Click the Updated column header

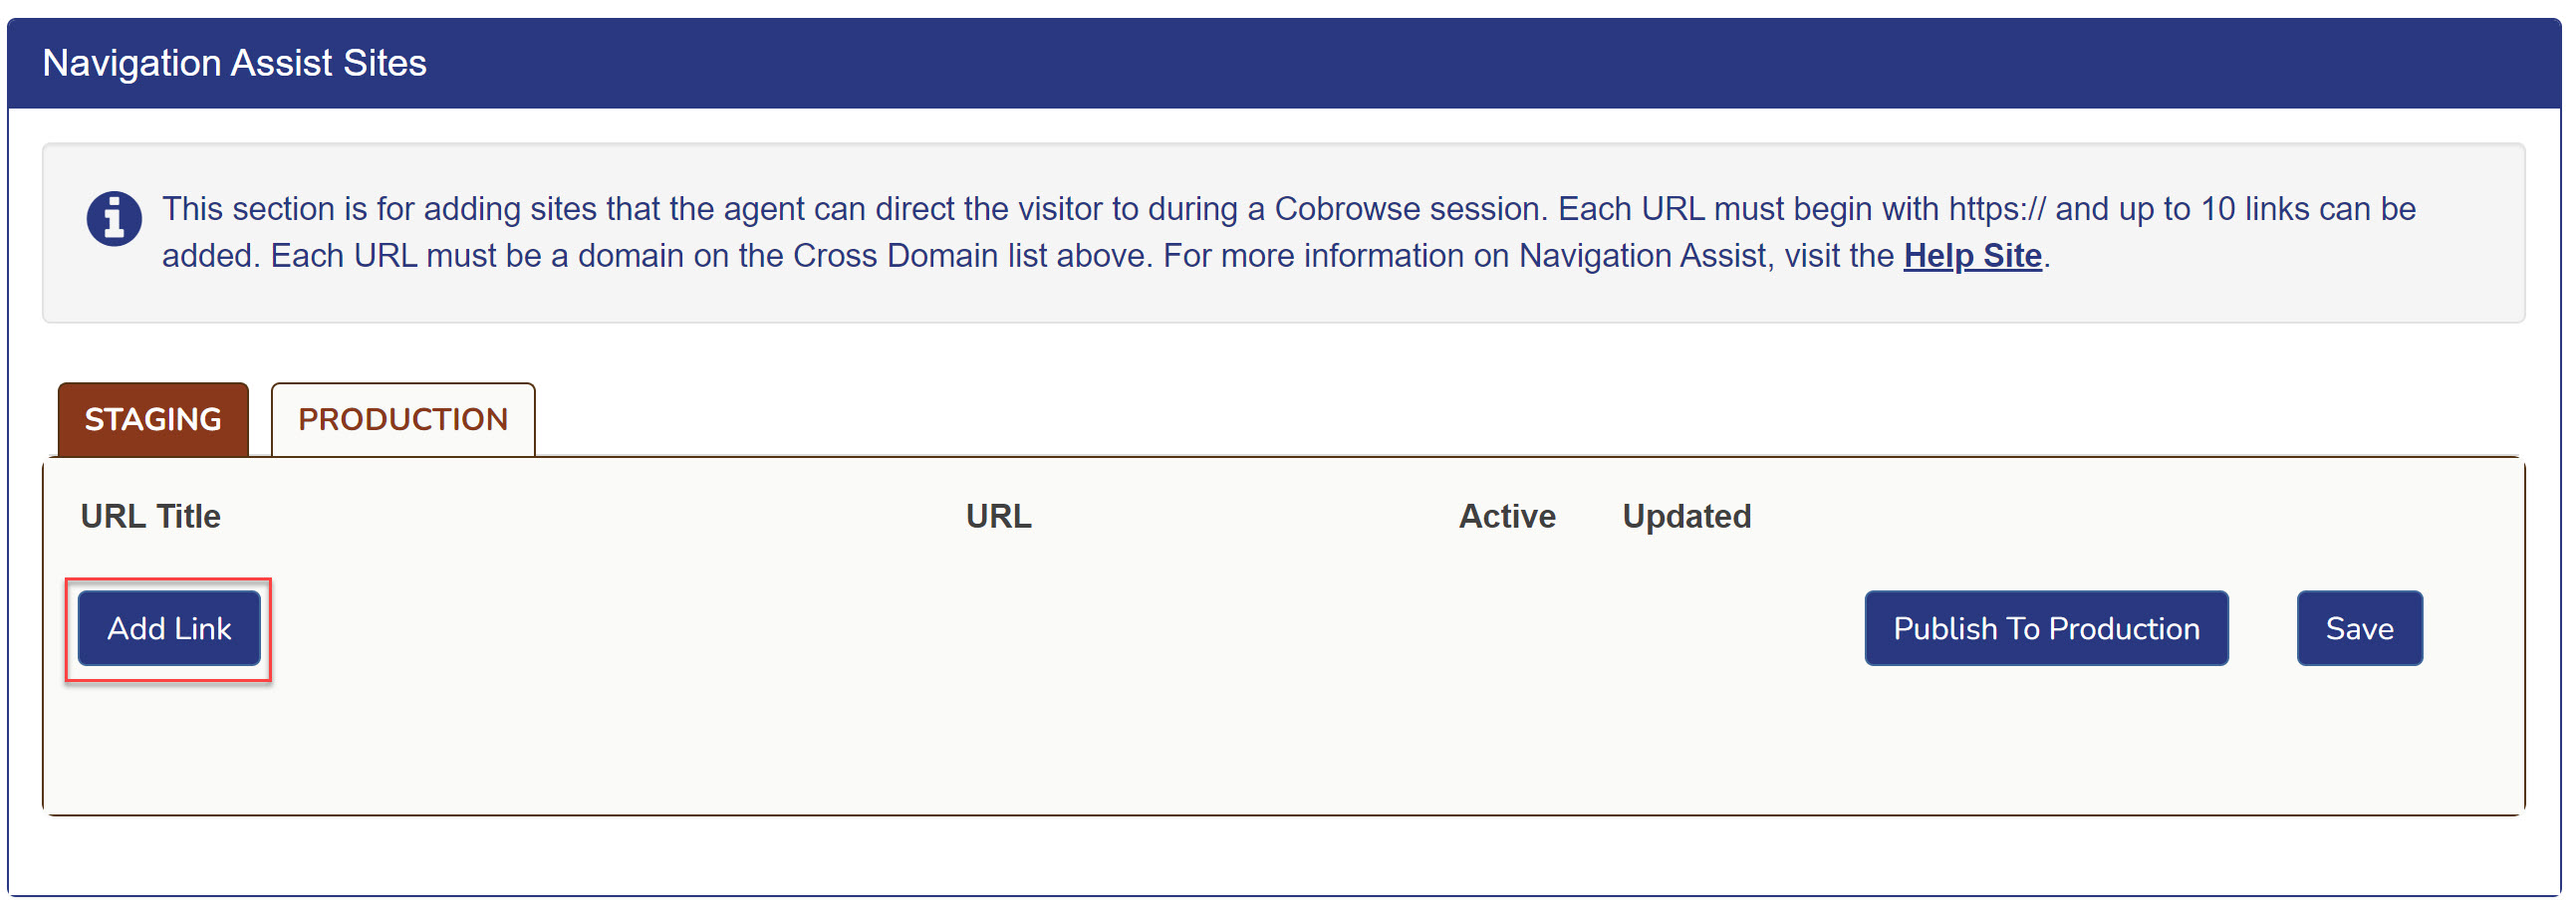(x=1686, y=516)
